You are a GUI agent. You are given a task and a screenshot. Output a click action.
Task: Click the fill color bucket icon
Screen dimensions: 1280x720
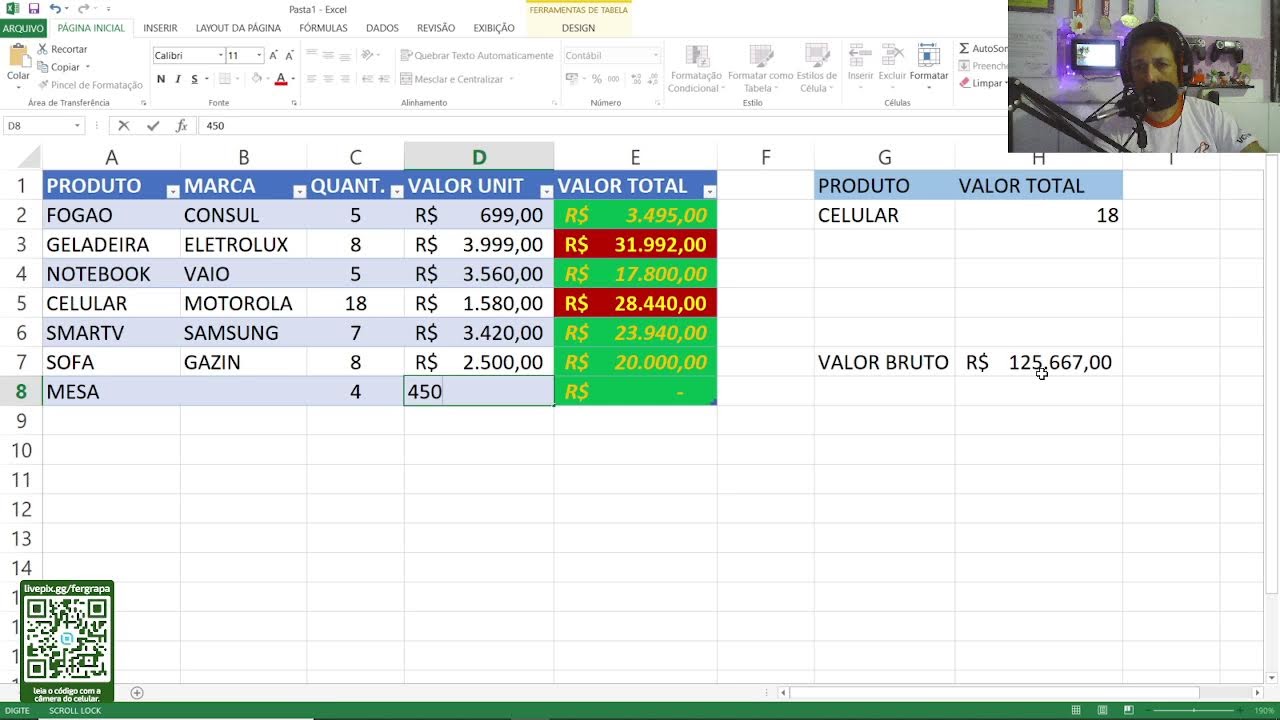coord(257,79)
